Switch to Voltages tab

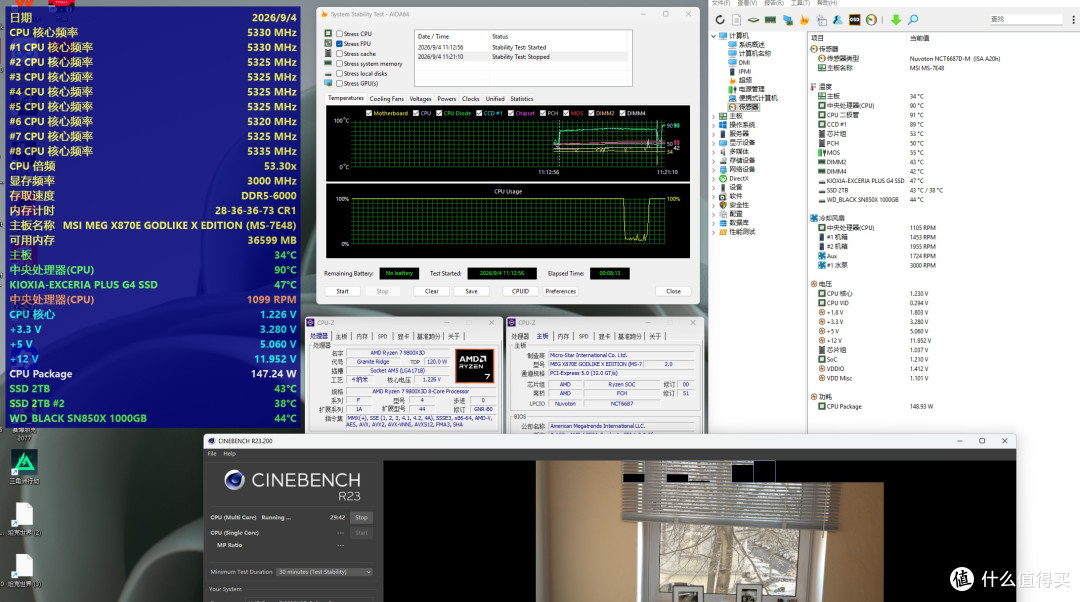[x=420, y=98]
